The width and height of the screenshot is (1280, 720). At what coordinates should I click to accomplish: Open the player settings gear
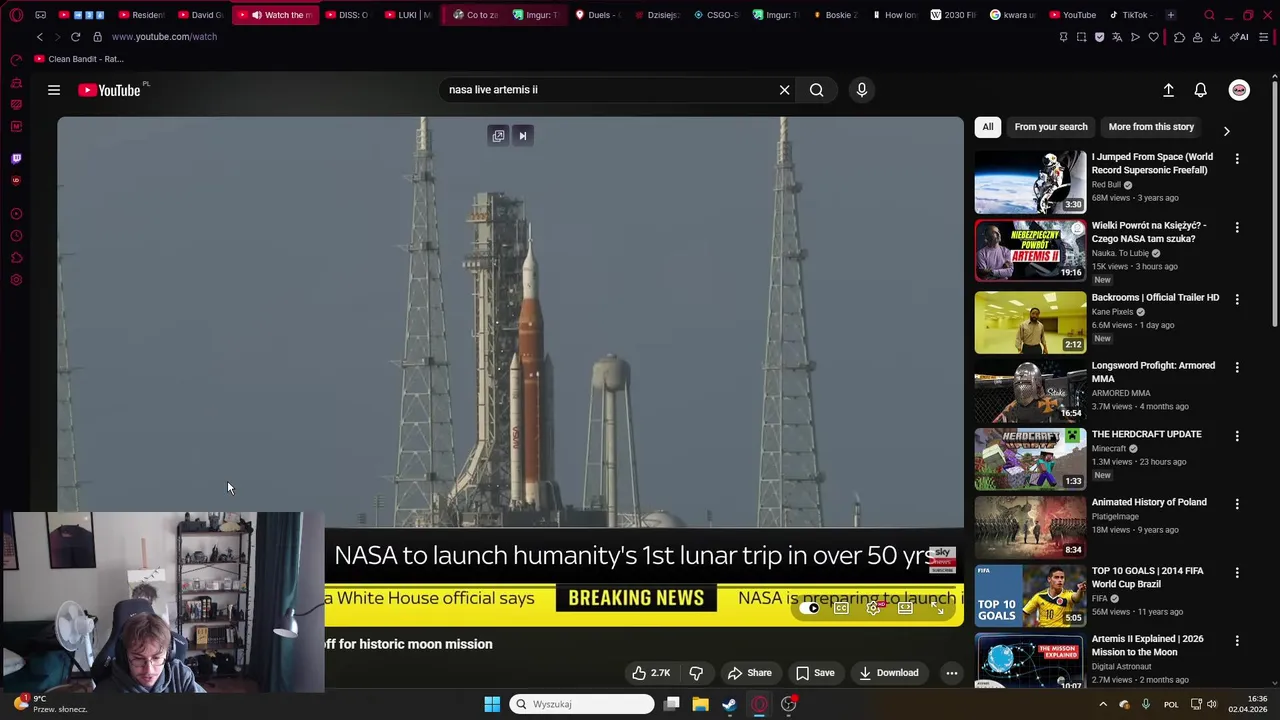pos(873,608)
